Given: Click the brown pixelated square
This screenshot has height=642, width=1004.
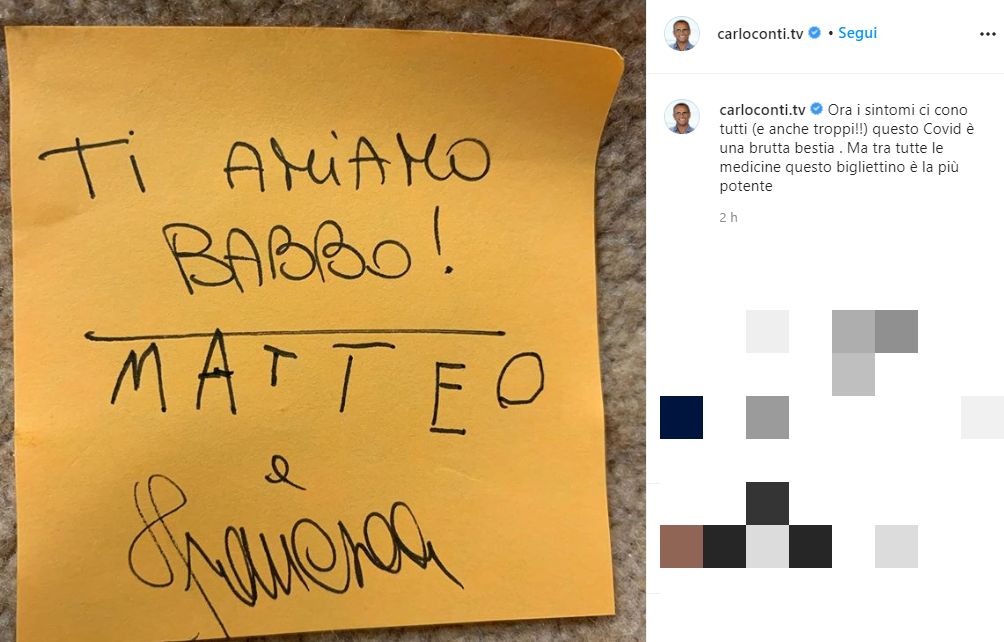Looking at the screenshot, I should tap(681, 547).
